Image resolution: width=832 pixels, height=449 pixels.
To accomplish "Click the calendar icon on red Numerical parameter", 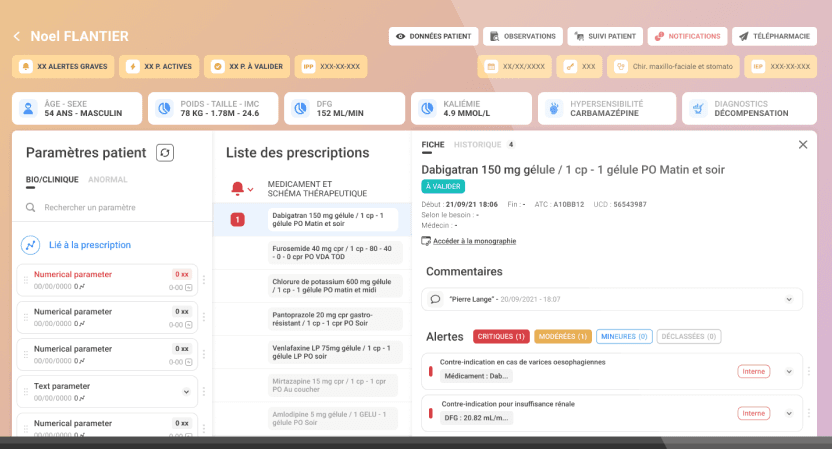I will pos(188,288).
